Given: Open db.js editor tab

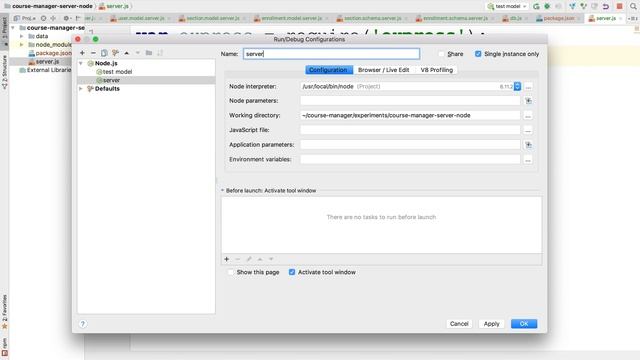Looking at the screenshot, I should [x=516, y=18].
